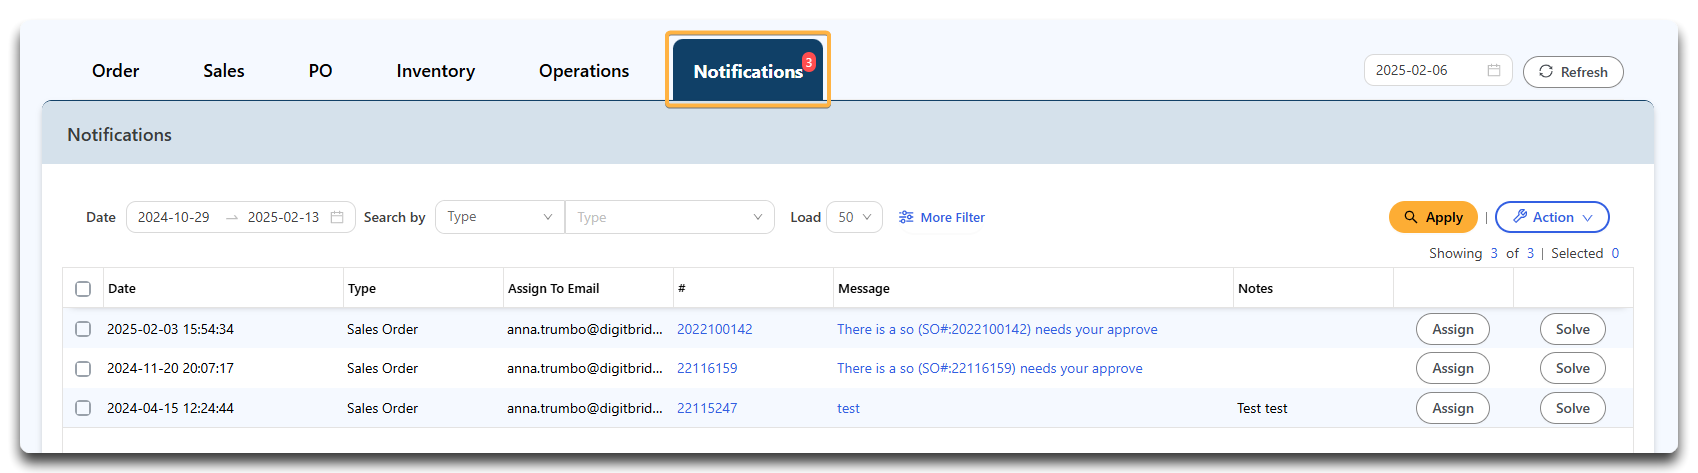This screenshot has width=1698, height=473.
Task: Select all rows with header checkbox
Action: (x=83, y=289)
